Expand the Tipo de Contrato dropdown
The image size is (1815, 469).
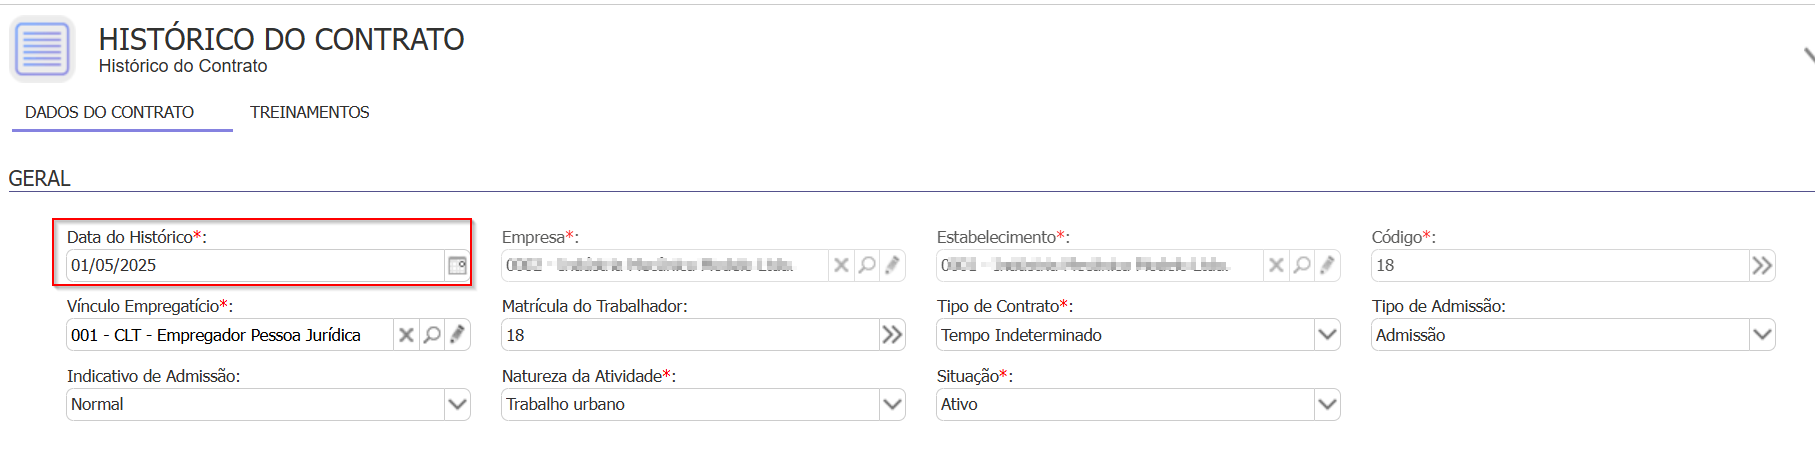(1327, 335)
